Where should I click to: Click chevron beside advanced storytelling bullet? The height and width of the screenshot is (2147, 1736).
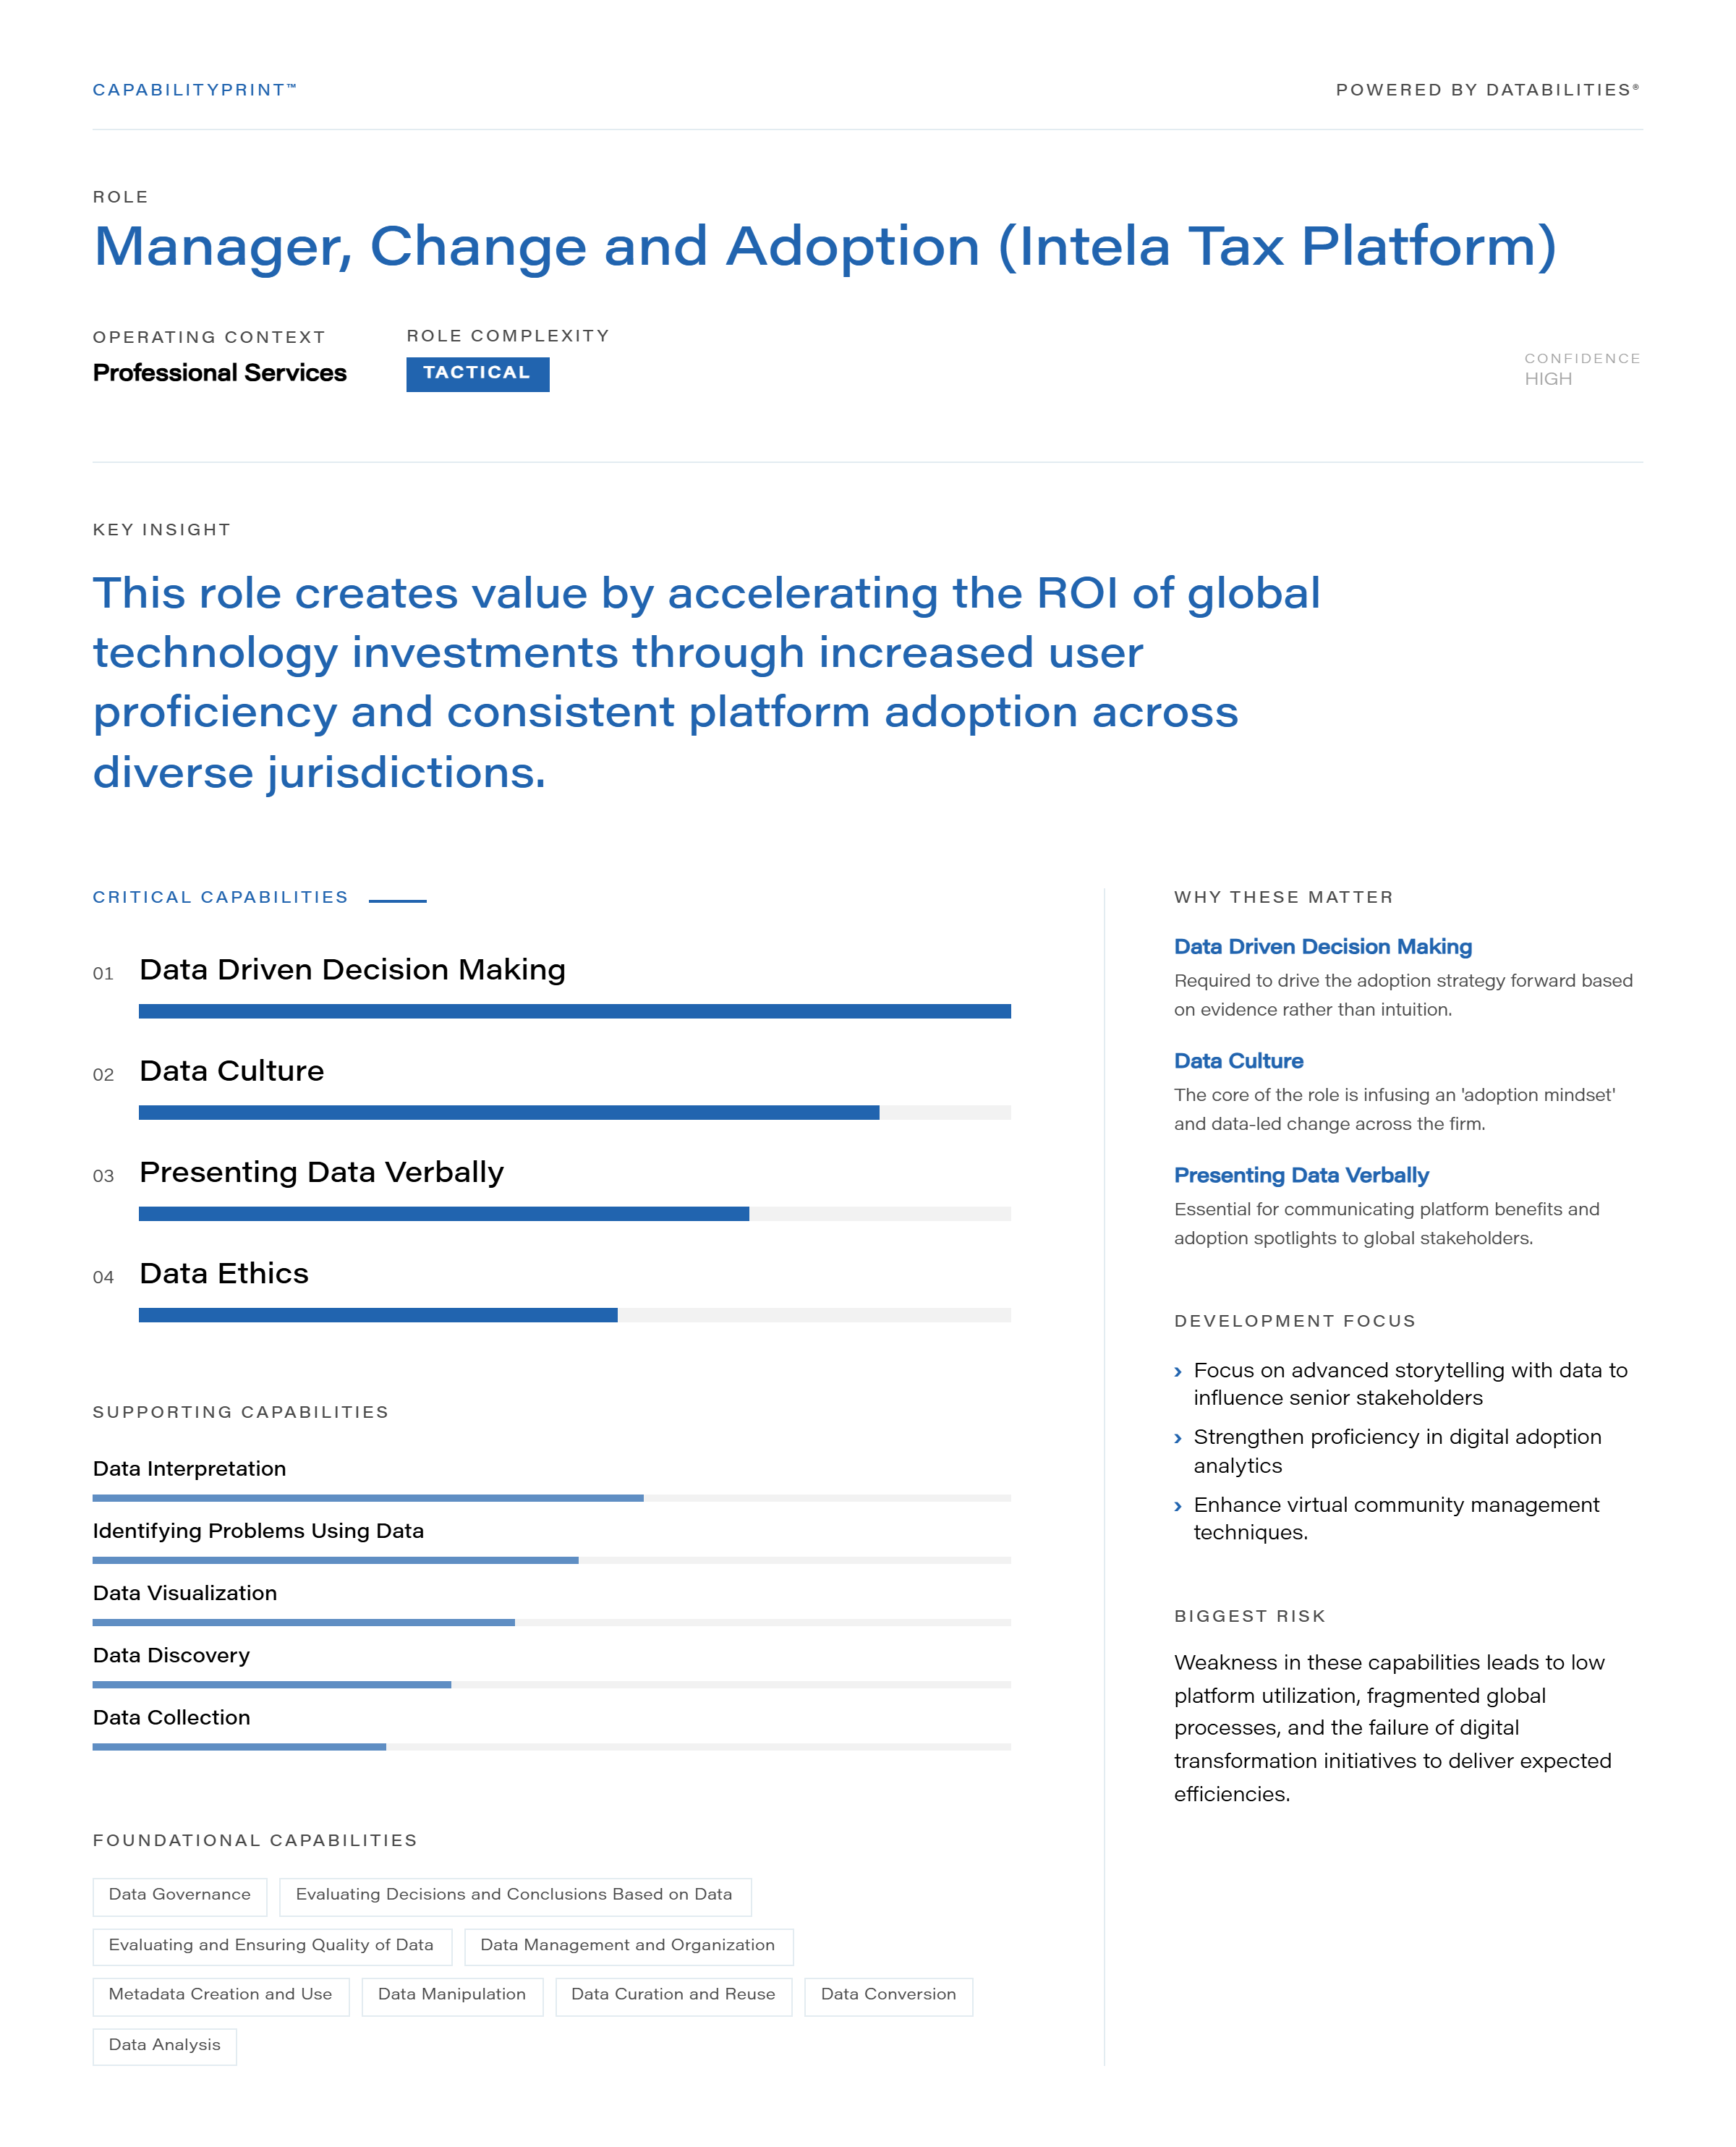click(x=1178, y=1372)
